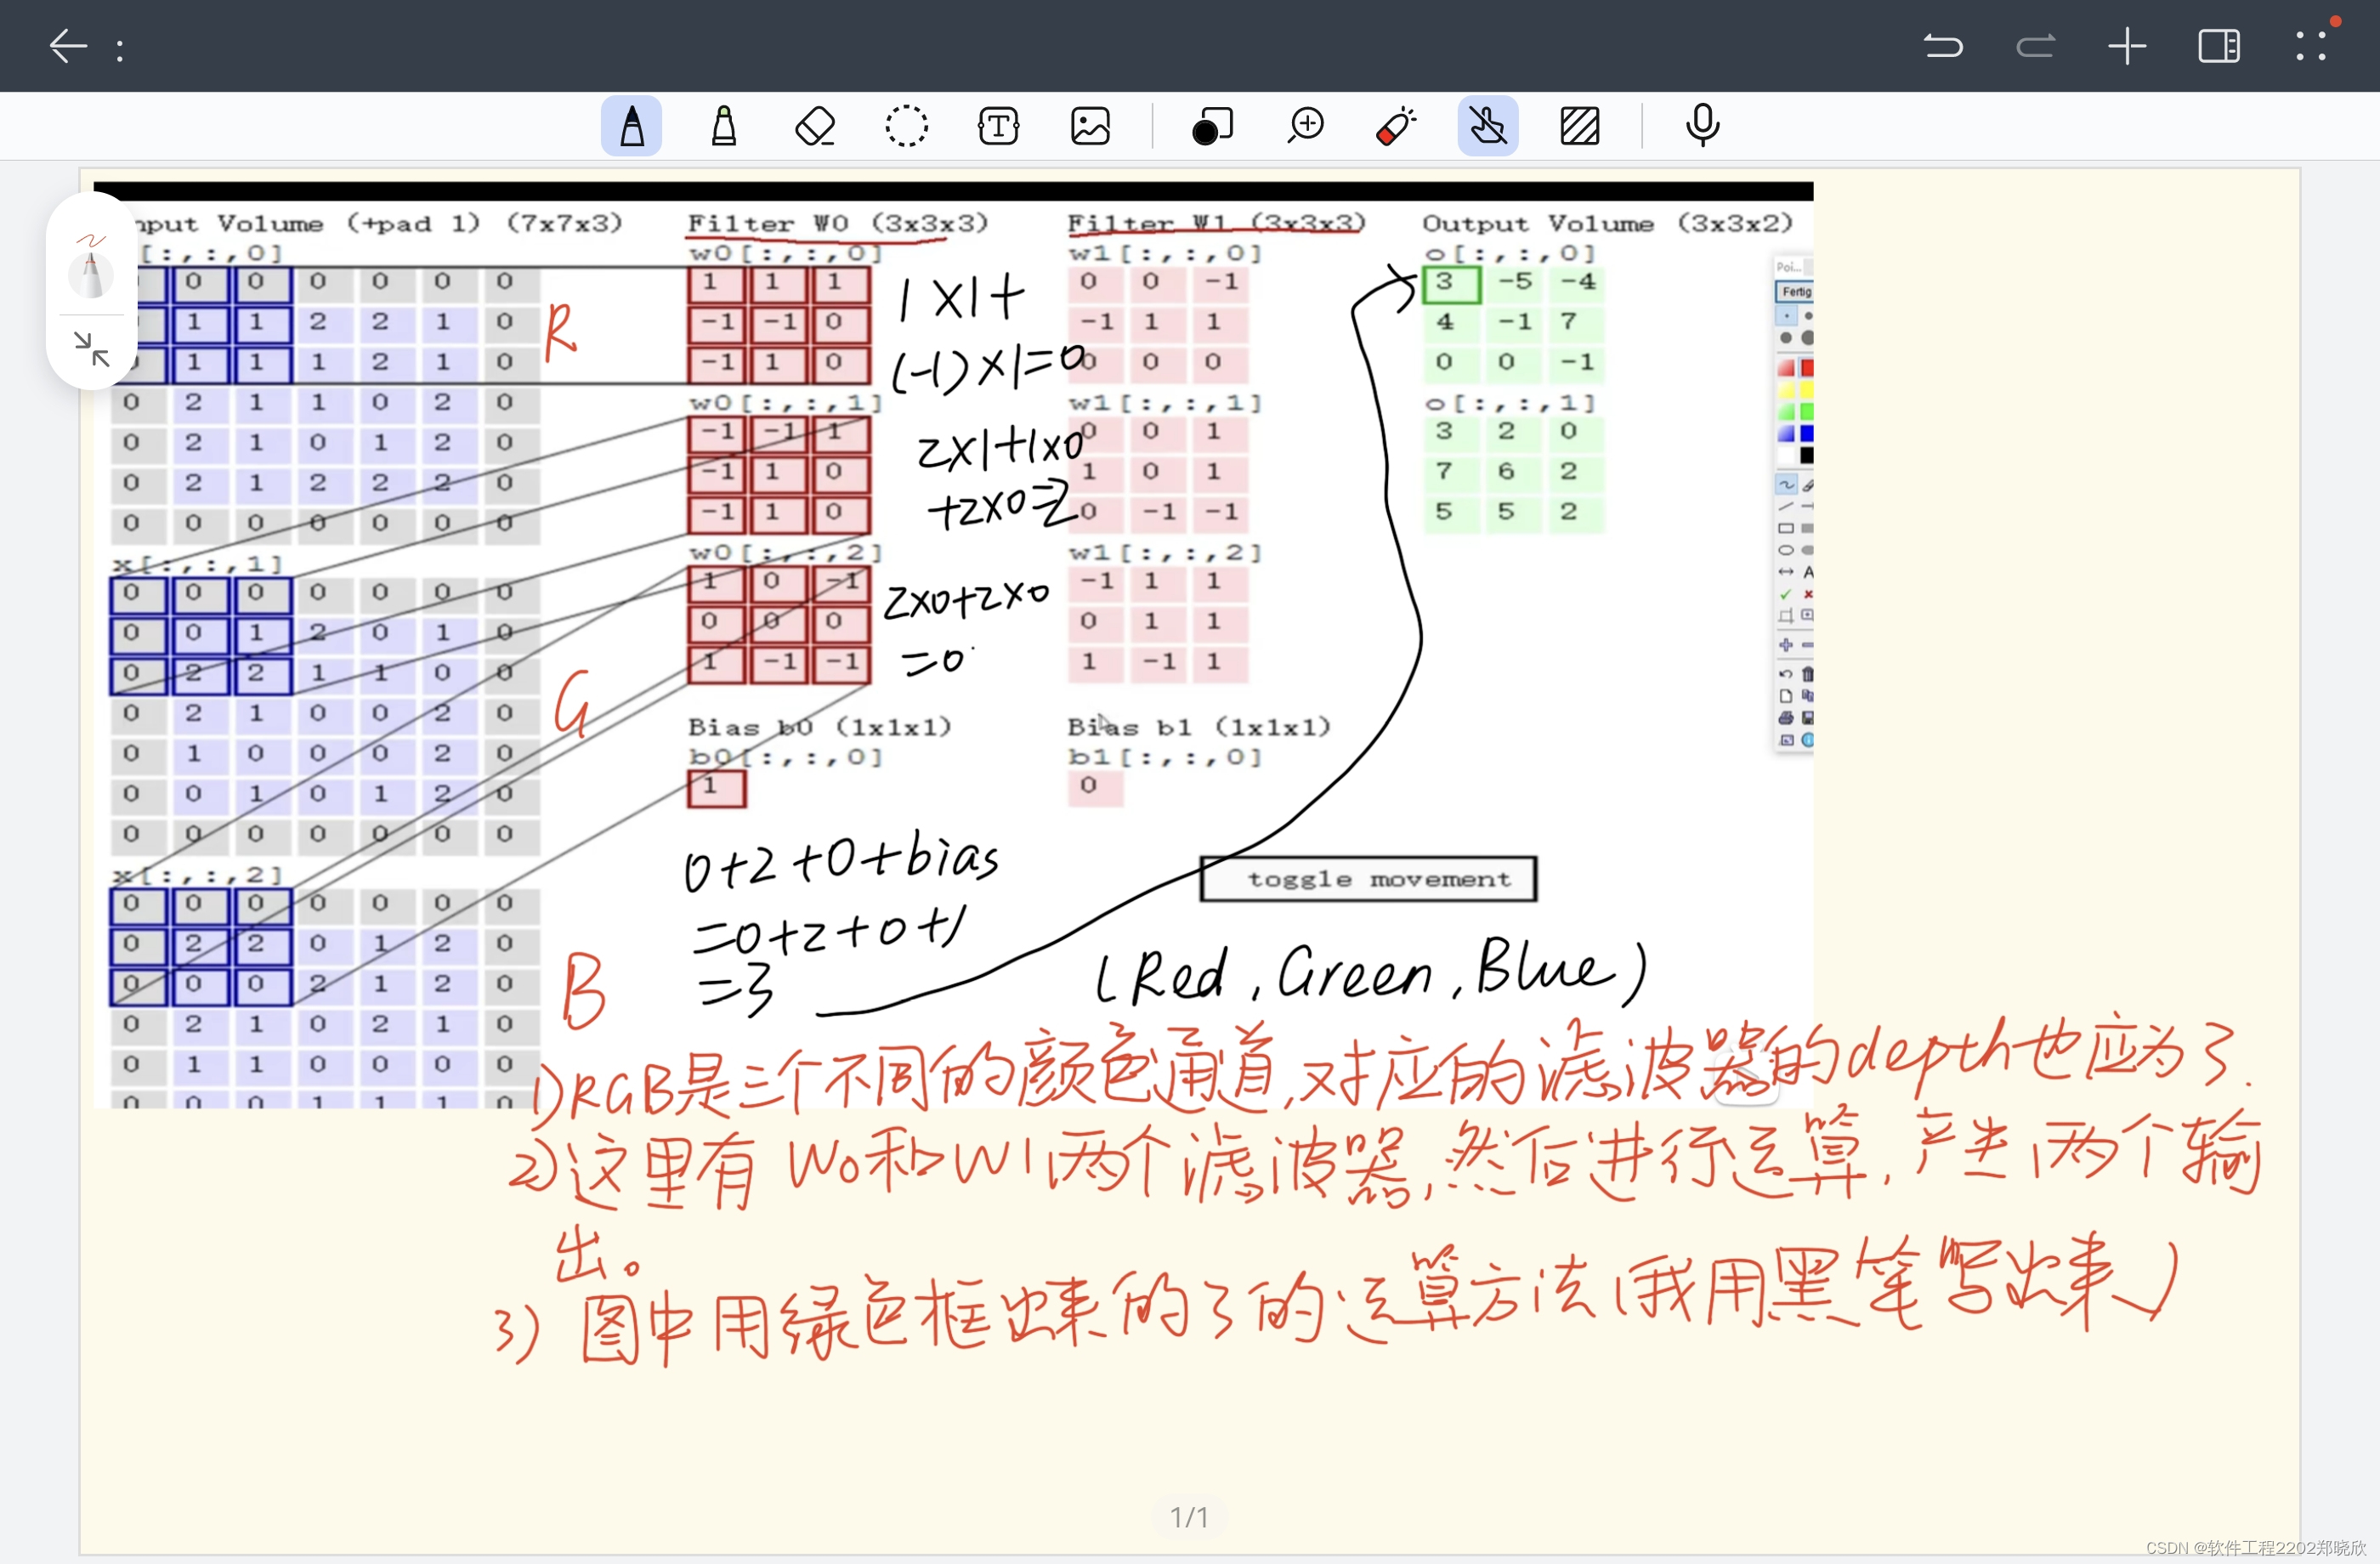
Task: Add a new page with plus
Action: pyautogui.click(x=2127, y=46)
